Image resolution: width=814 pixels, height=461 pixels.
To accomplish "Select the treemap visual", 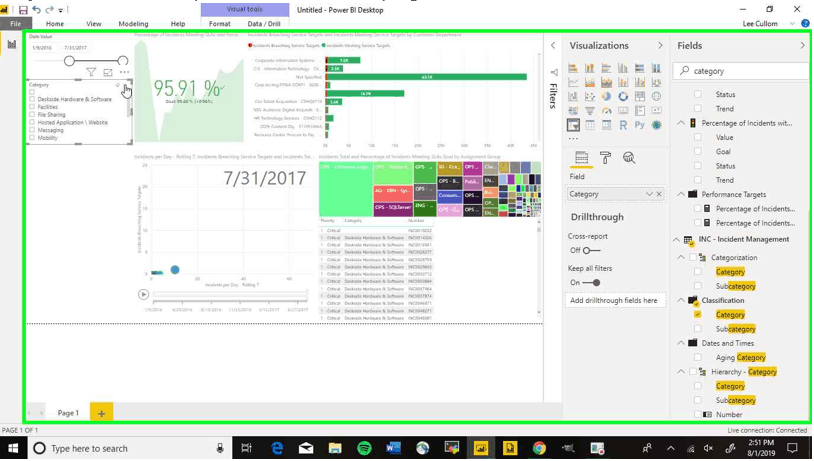I will click(640, 96).
